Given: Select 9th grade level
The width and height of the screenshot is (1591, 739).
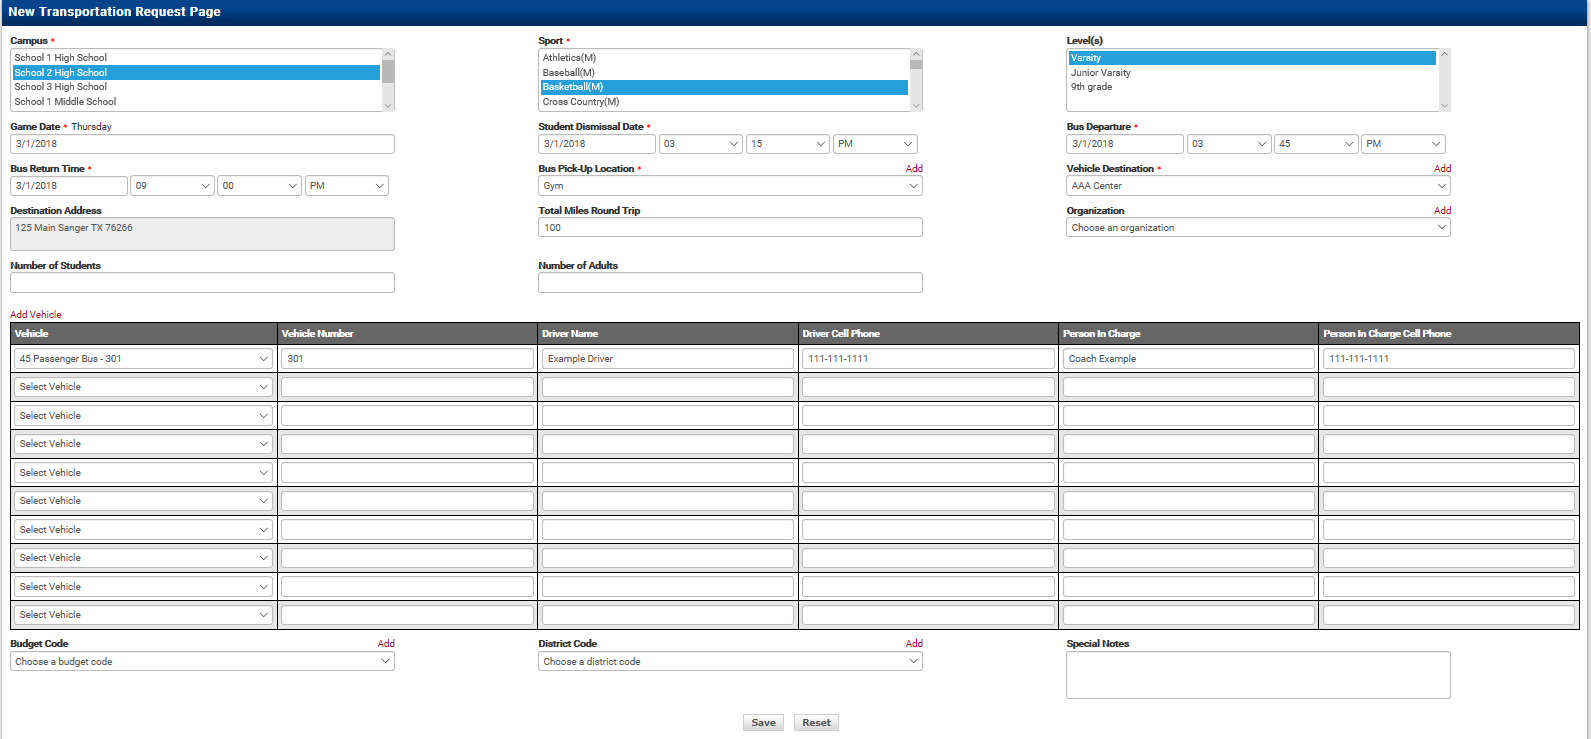Looking at the screenshot, I should click(x=1252, y=87).
